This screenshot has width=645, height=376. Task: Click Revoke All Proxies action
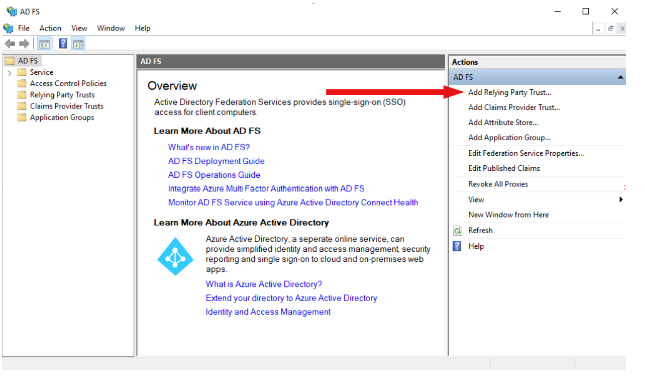click(498, 184)
